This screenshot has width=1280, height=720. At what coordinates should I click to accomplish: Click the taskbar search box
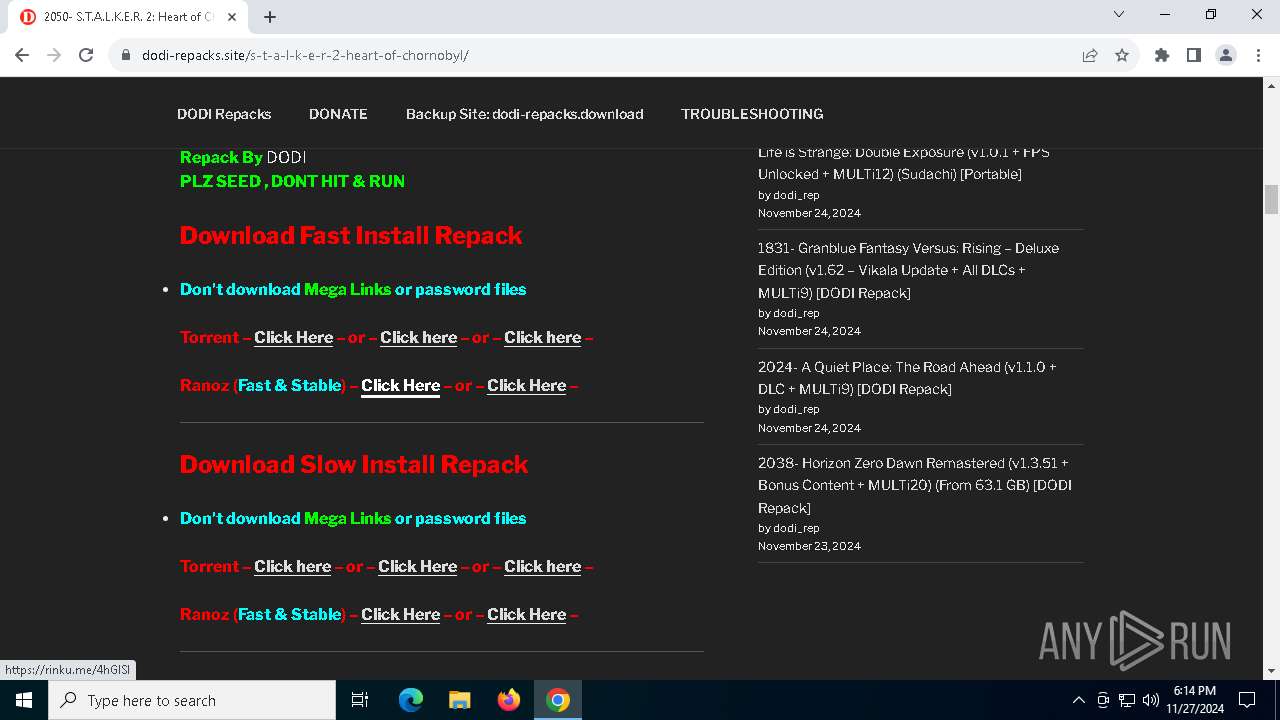192,700
